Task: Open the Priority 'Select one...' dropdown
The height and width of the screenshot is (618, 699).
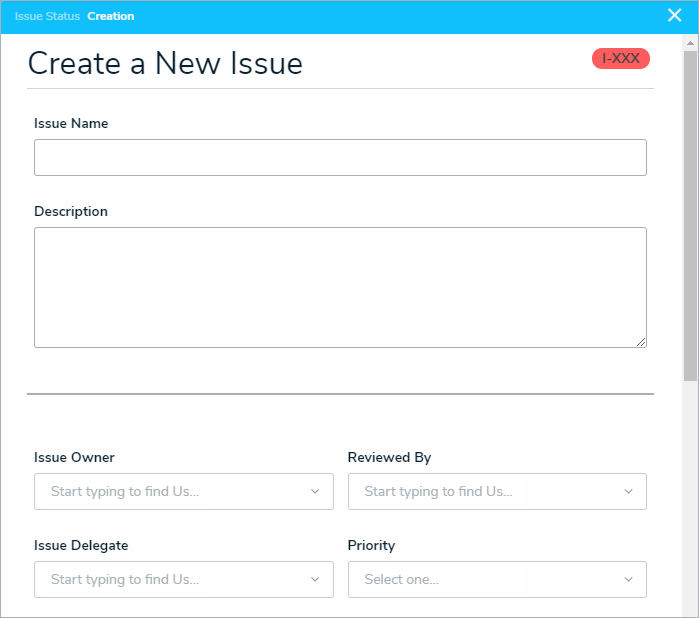Action: [497, 580]
